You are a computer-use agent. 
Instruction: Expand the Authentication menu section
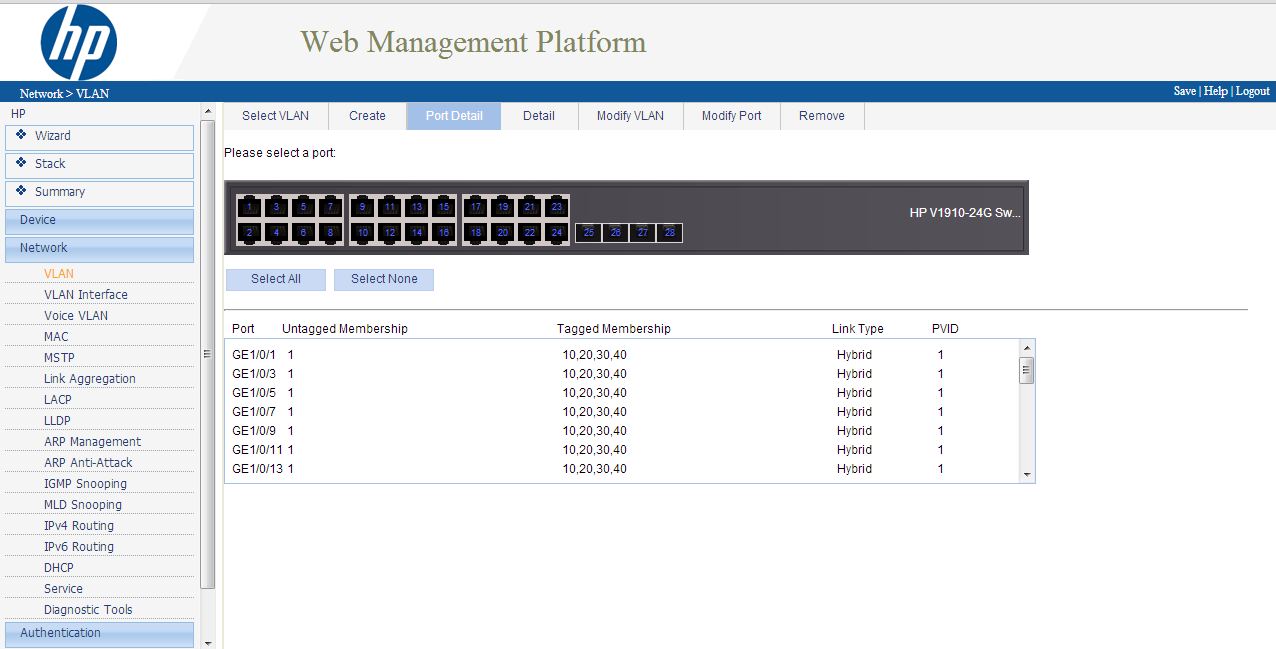99,633
